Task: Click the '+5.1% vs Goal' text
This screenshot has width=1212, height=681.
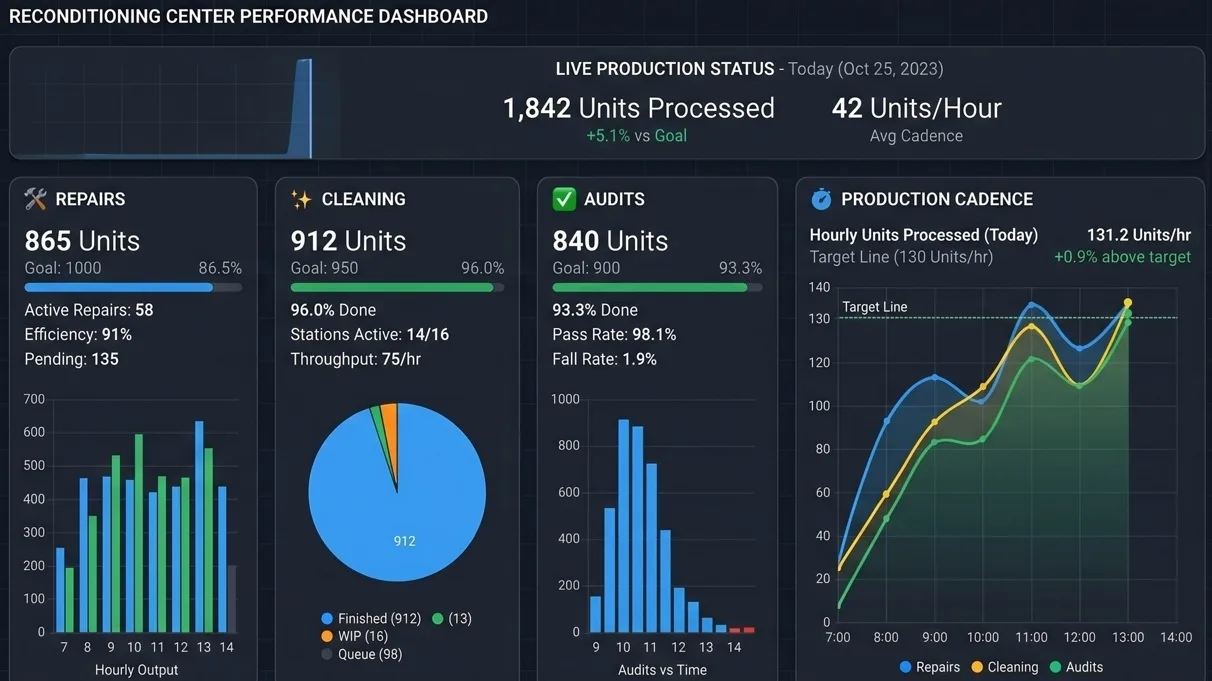Action: tap(636, 135)
